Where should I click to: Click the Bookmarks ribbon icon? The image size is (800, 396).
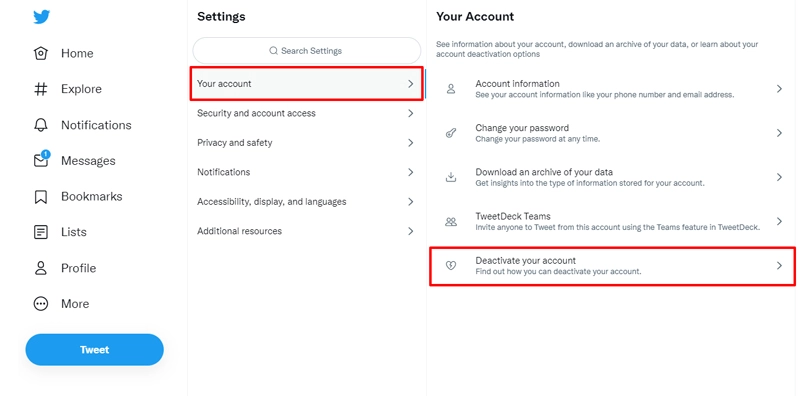tap(40, 196)
